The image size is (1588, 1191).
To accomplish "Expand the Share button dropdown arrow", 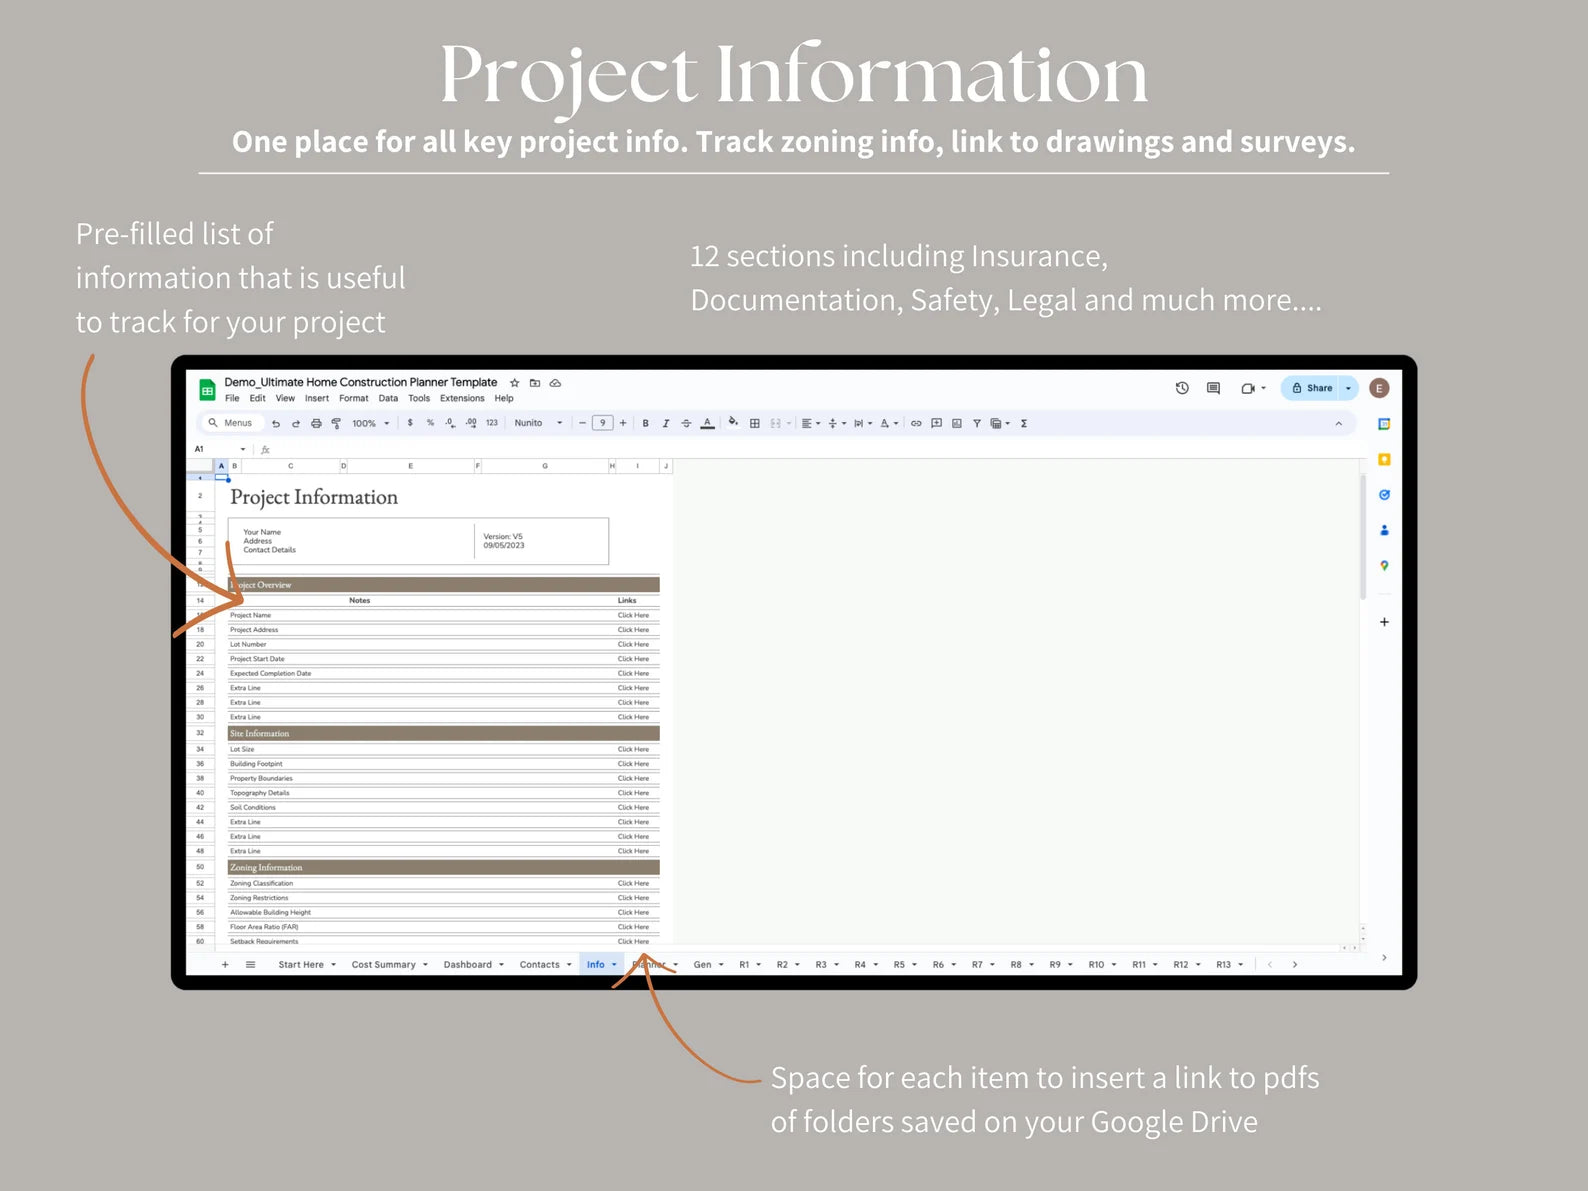I will [1349, 388].
